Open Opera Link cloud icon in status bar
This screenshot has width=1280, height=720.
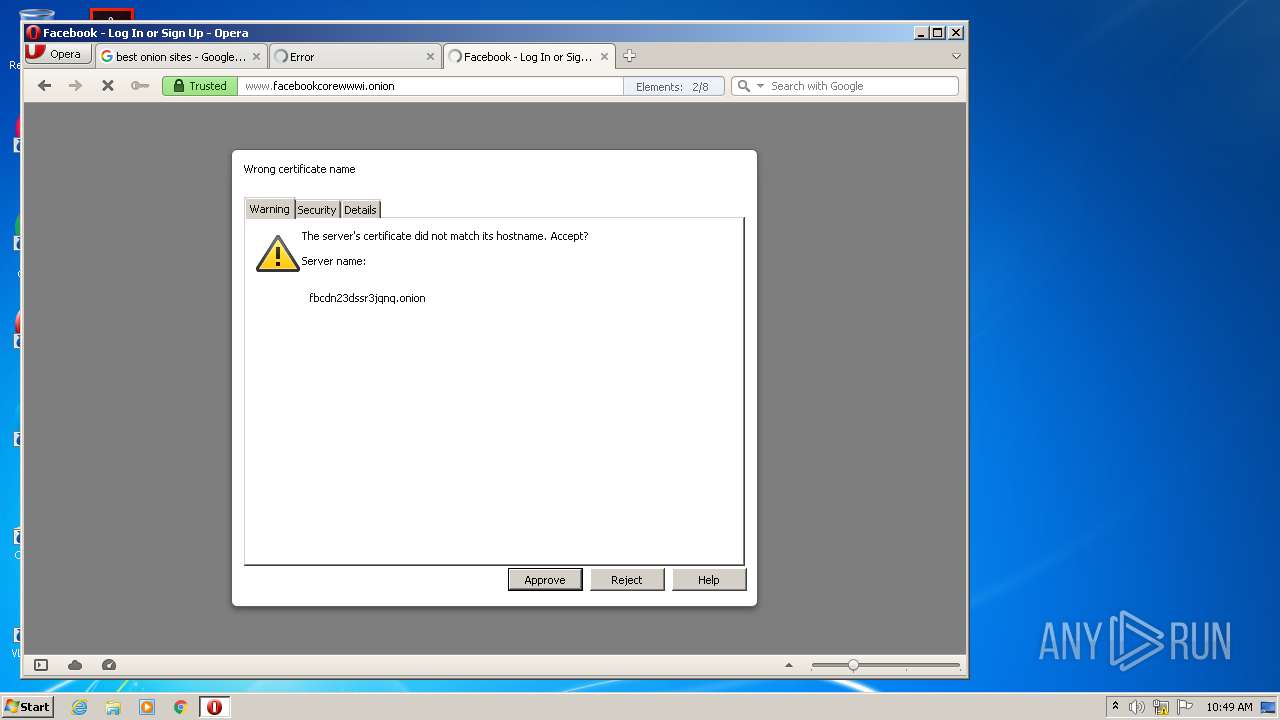75,665
